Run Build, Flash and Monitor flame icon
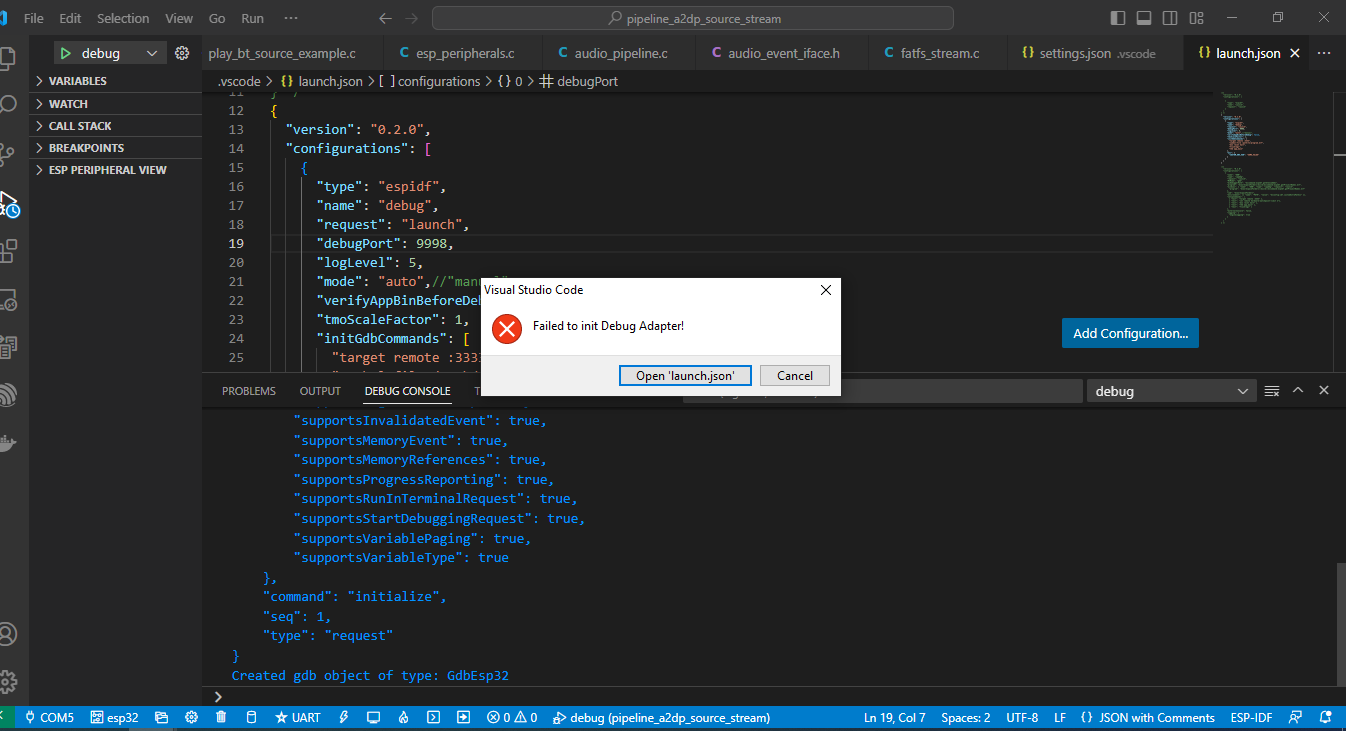 404,718
